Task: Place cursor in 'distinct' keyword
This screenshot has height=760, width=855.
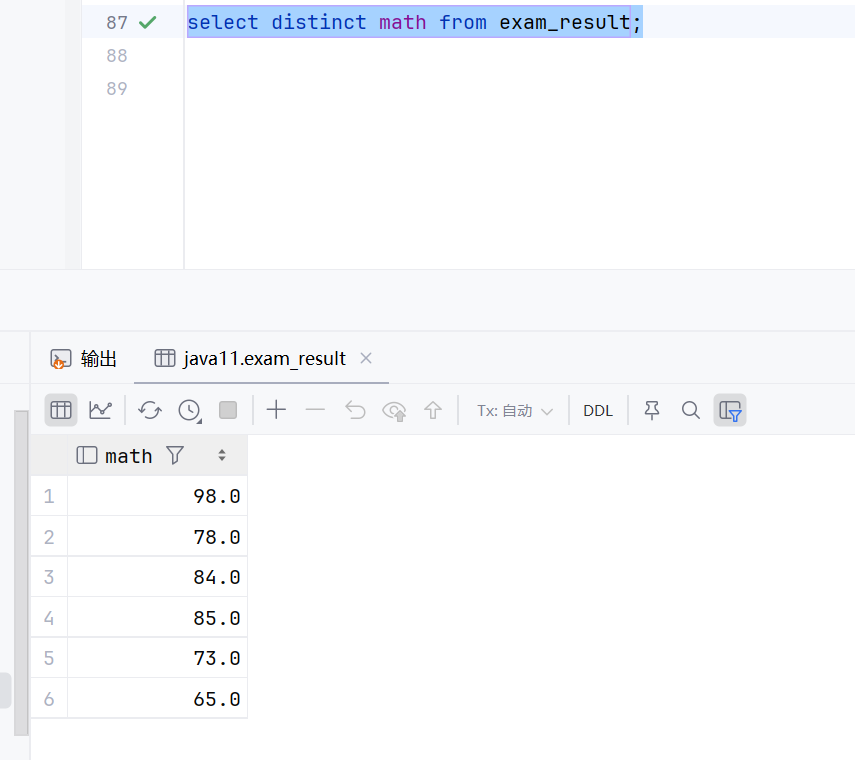Action: tap(318, 22)
